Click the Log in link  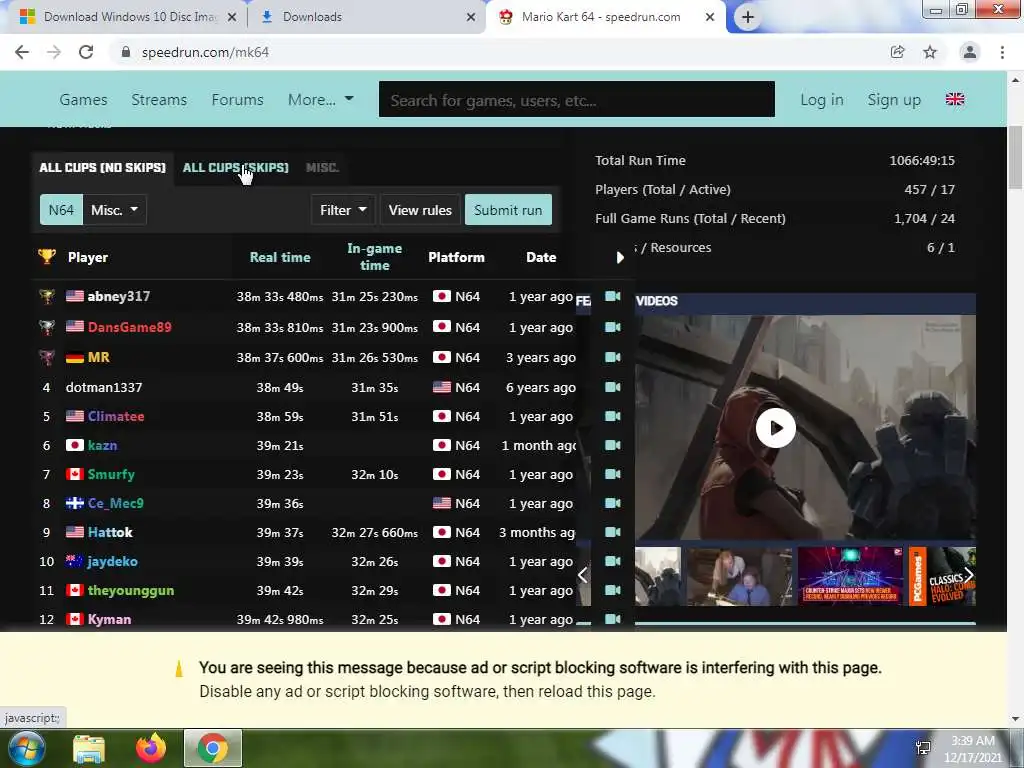[x=822, y=100]
